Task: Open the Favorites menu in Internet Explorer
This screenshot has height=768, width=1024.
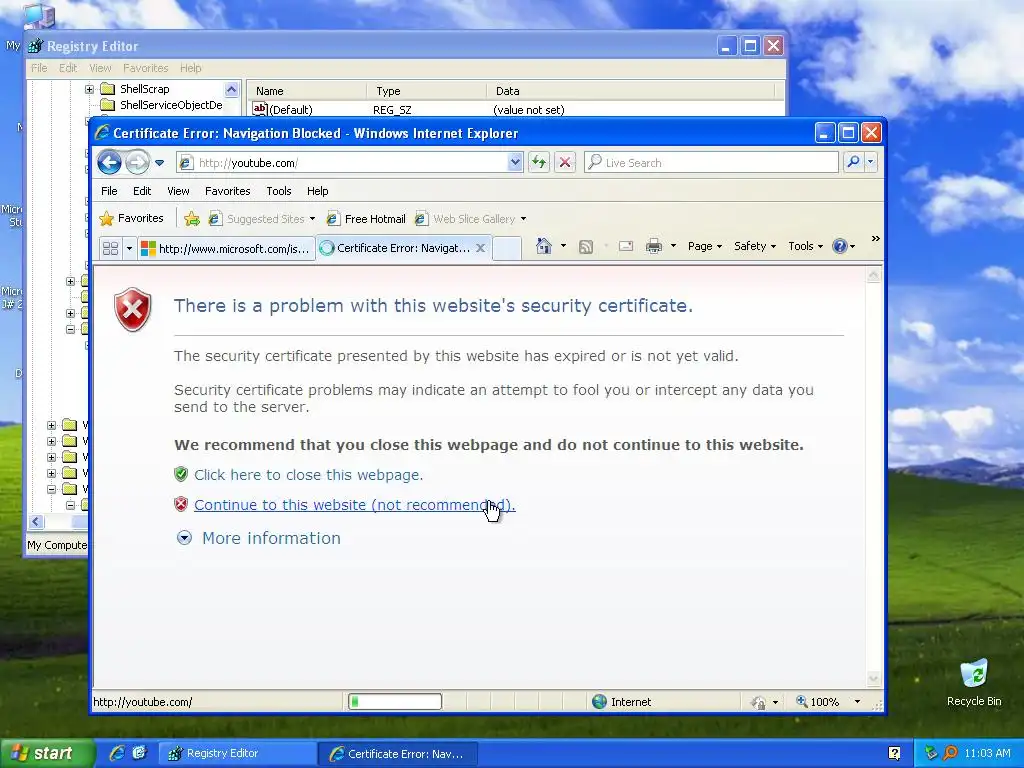Action: pos(227,191)
